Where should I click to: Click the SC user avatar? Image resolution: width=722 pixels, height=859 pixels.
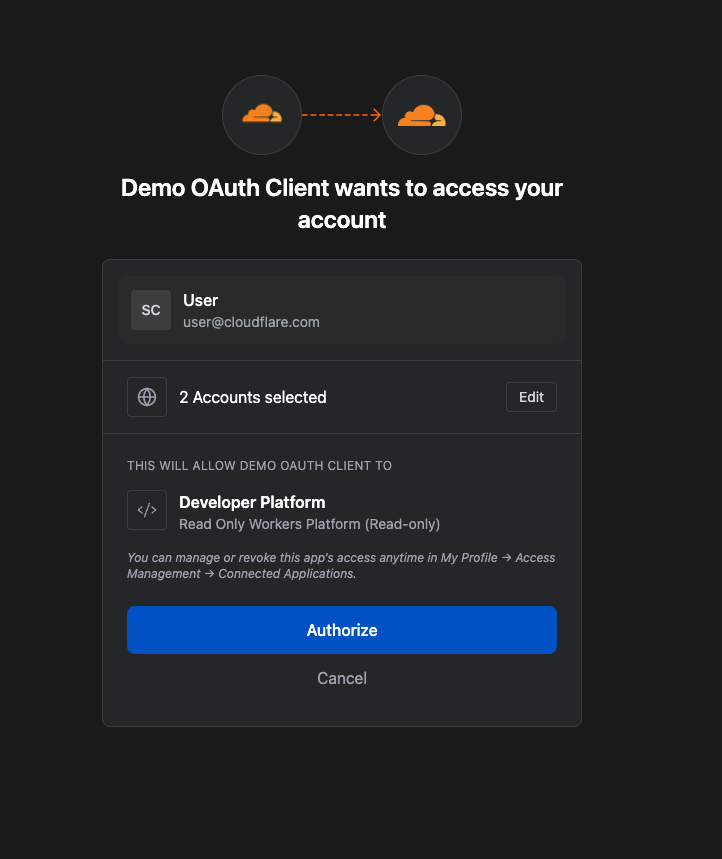(x=151, y=310)
